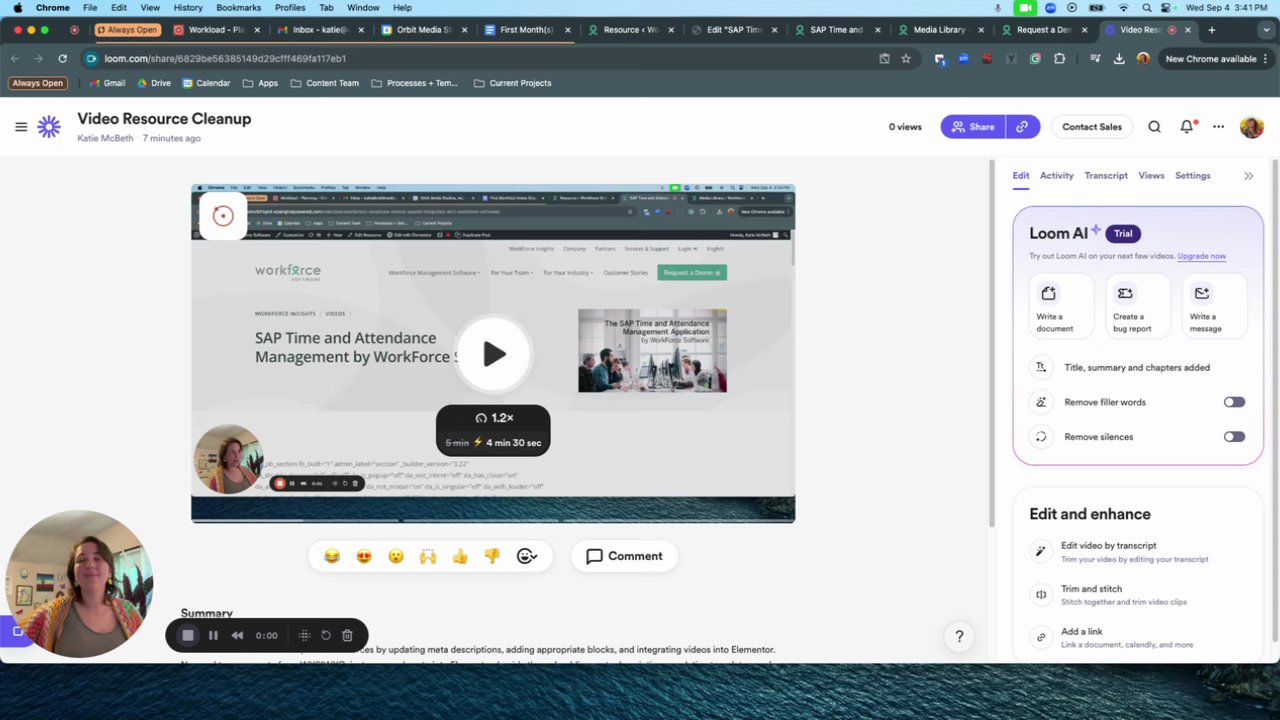This screenshot has width=1280, height=720.
Task: Open the Bookmarks menu in menu bar
Action: click(238, 7)
